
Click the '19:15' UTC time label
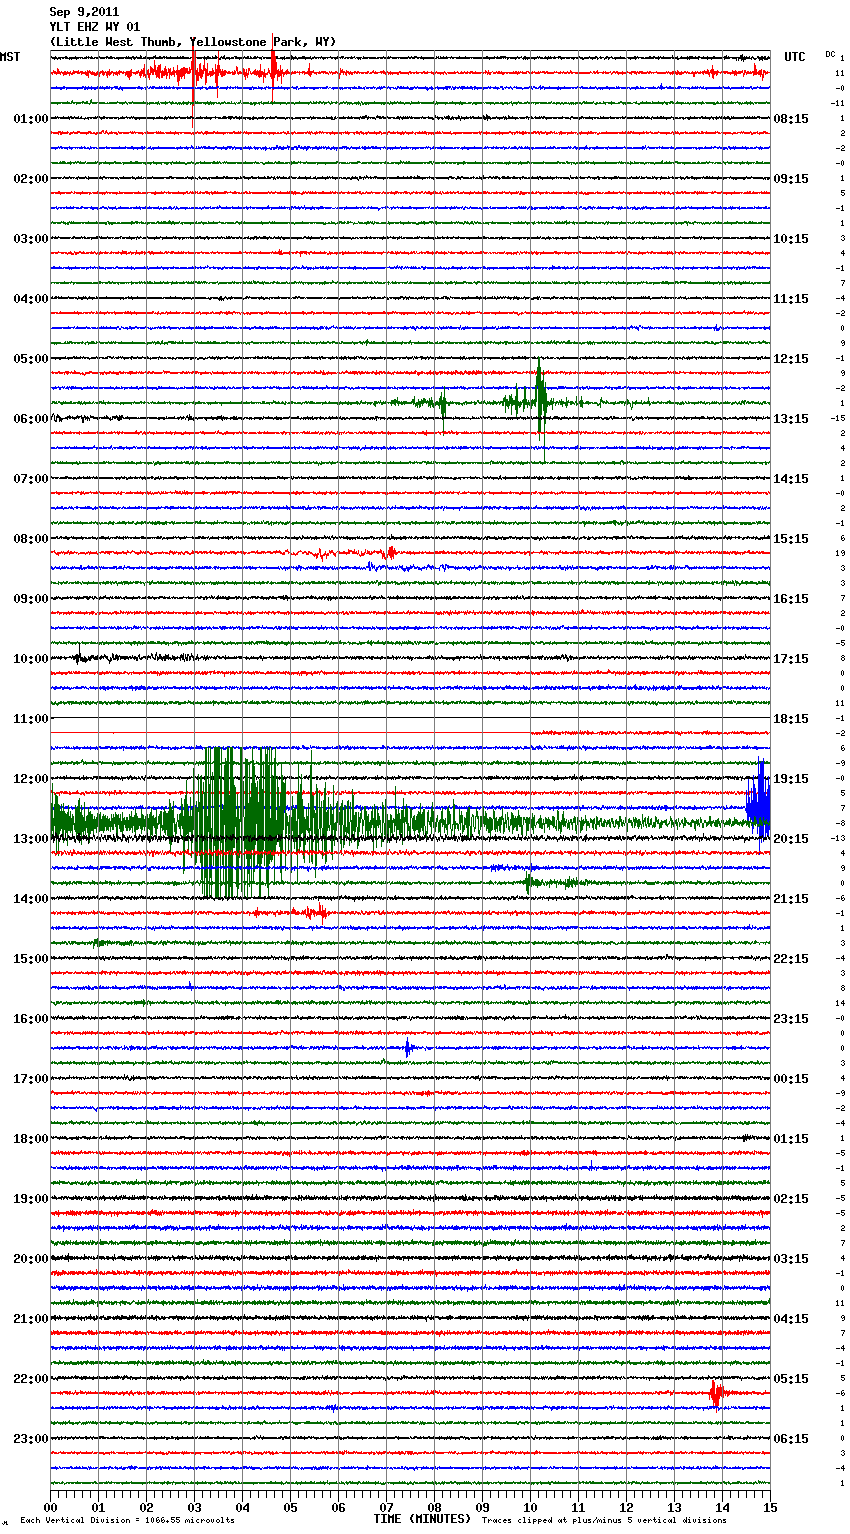point(791,779)
